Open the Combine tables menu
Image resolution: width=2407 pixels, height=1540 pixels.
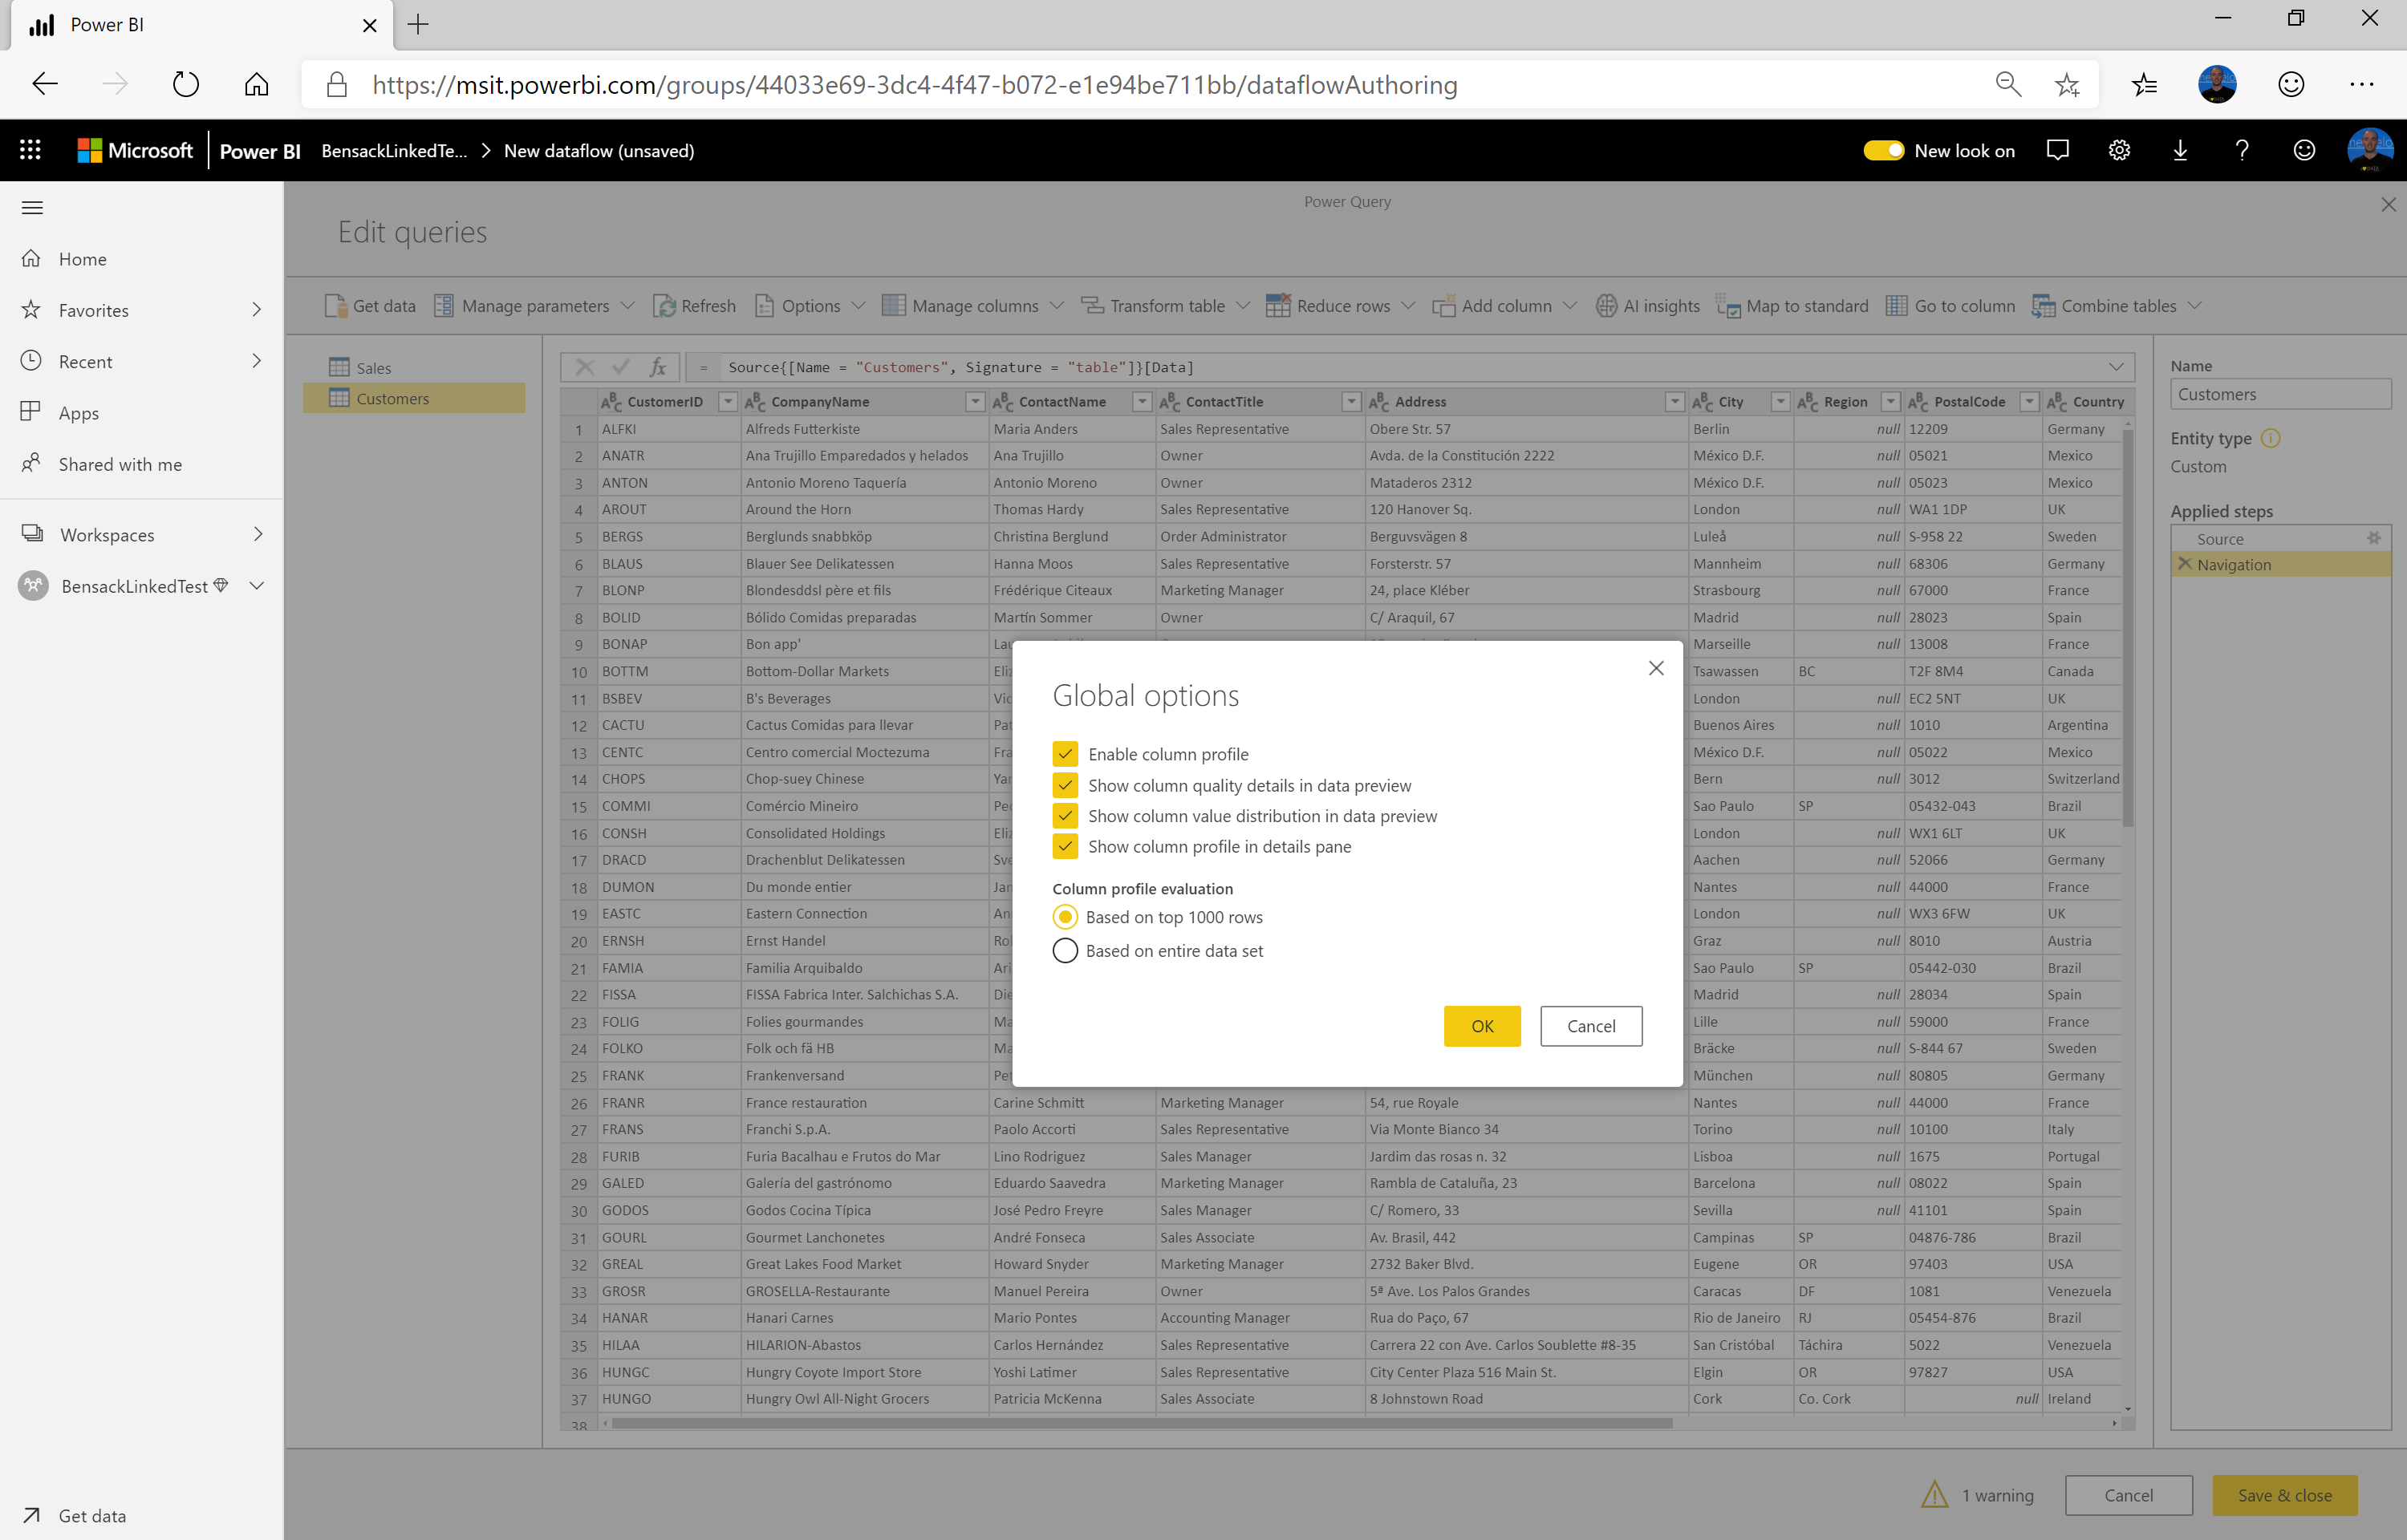[2117, 306]
